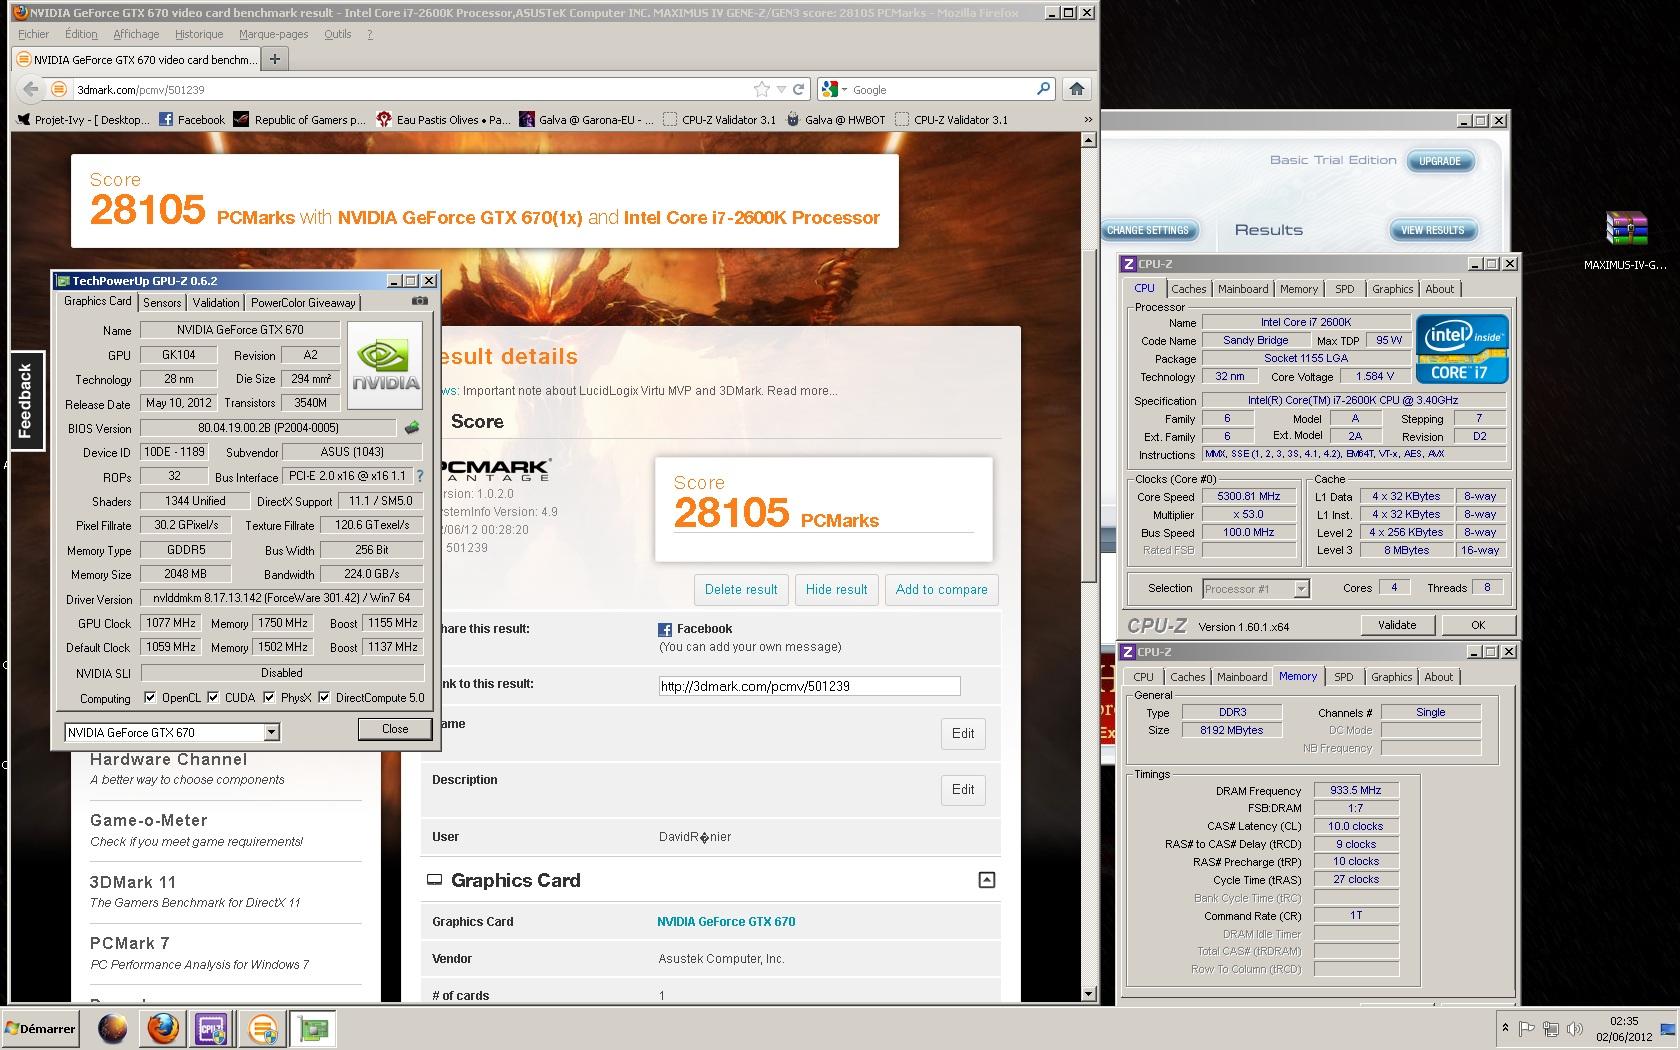Click the CHANGE SETTINGS button
Viewport: 1680px width, 1050px height.
[x=1148, y=230]
